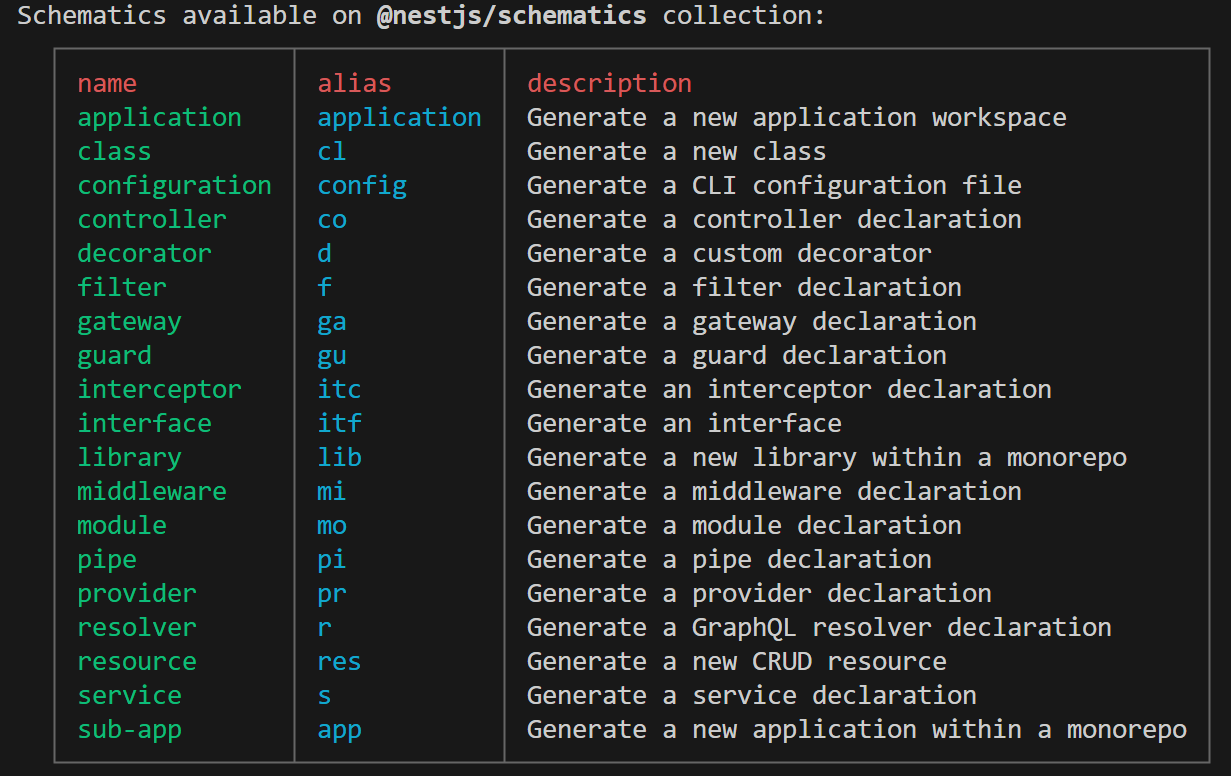Viewport: 1231px width, 776px height.
Task: Click 'Generate a new application workspace' description
Action: [x=797, y=118]
